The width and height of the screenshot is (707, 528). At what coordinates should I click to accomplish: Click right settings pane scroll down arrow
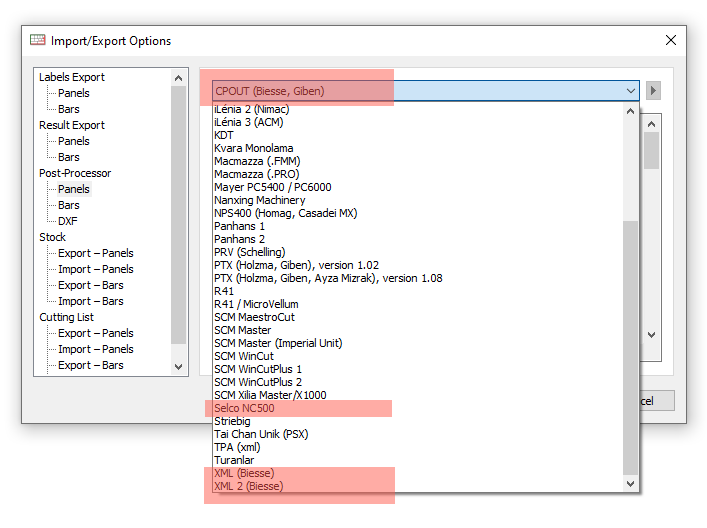[x=651, y=335]
